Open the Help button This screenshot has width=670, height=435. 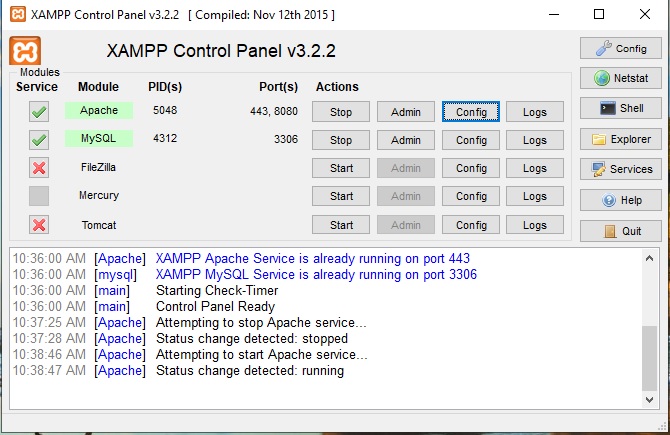pos(620,200)
